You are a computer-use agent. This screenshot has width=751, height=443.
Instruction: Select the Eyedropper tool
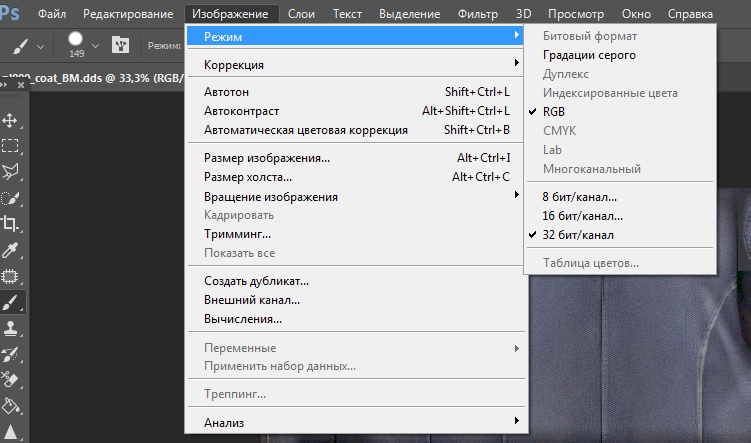tap(12, 250)
